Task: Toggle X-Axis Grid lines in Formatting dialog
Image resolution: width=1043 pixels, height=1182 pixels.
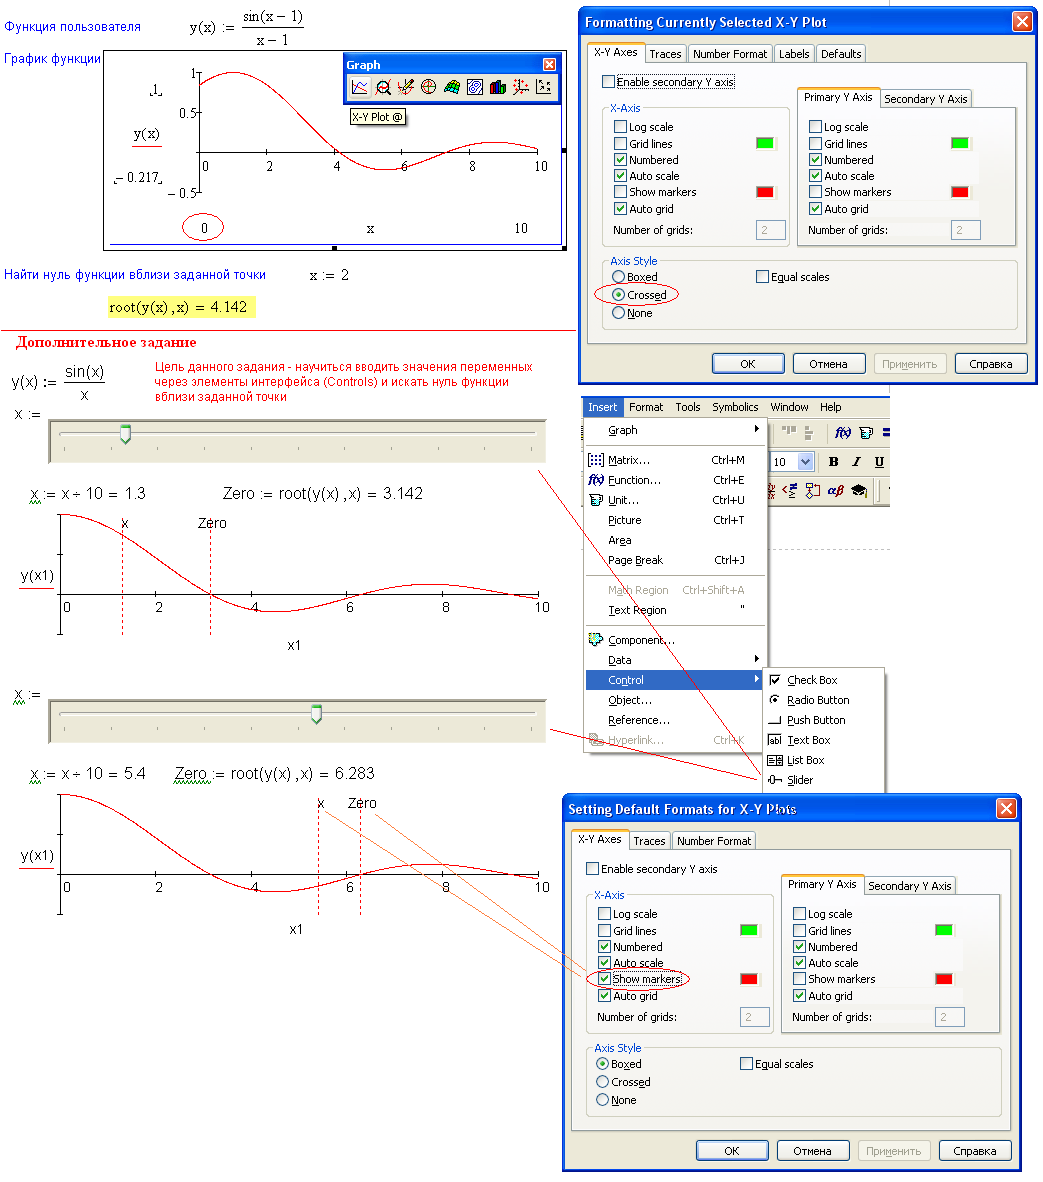Action: pos(643,143)
